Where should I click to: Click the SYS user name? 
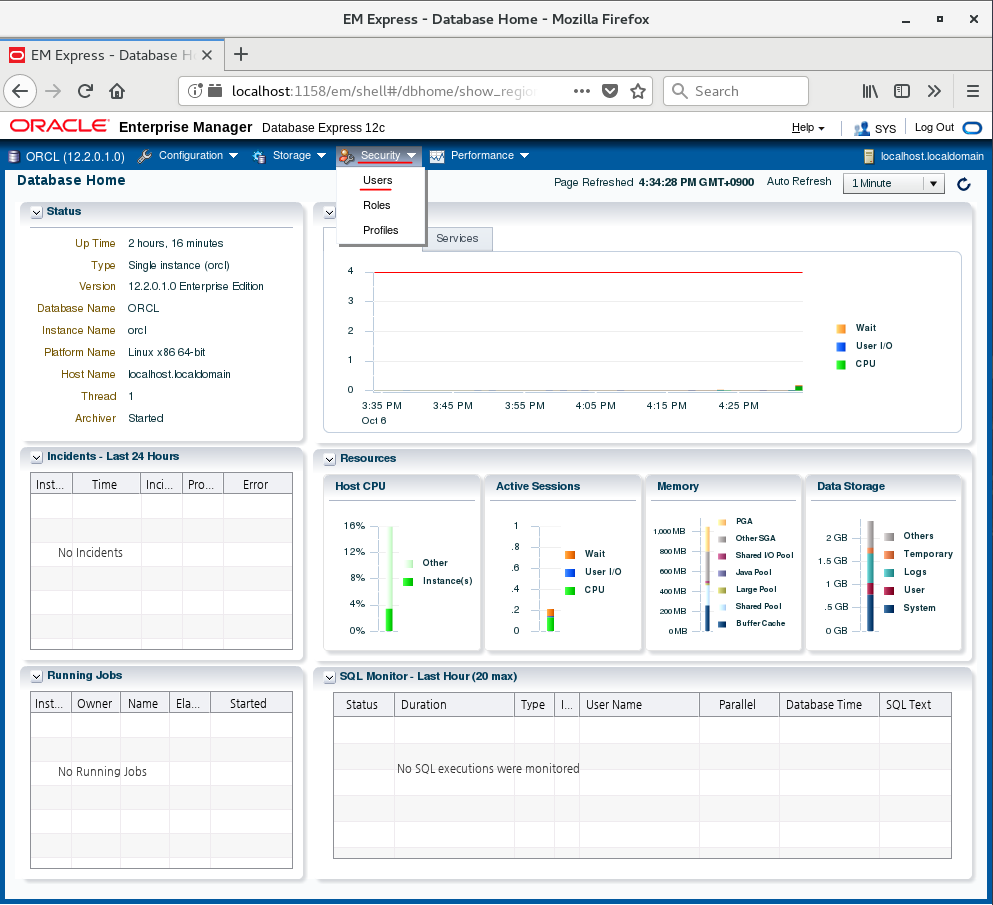pos(885,129)
